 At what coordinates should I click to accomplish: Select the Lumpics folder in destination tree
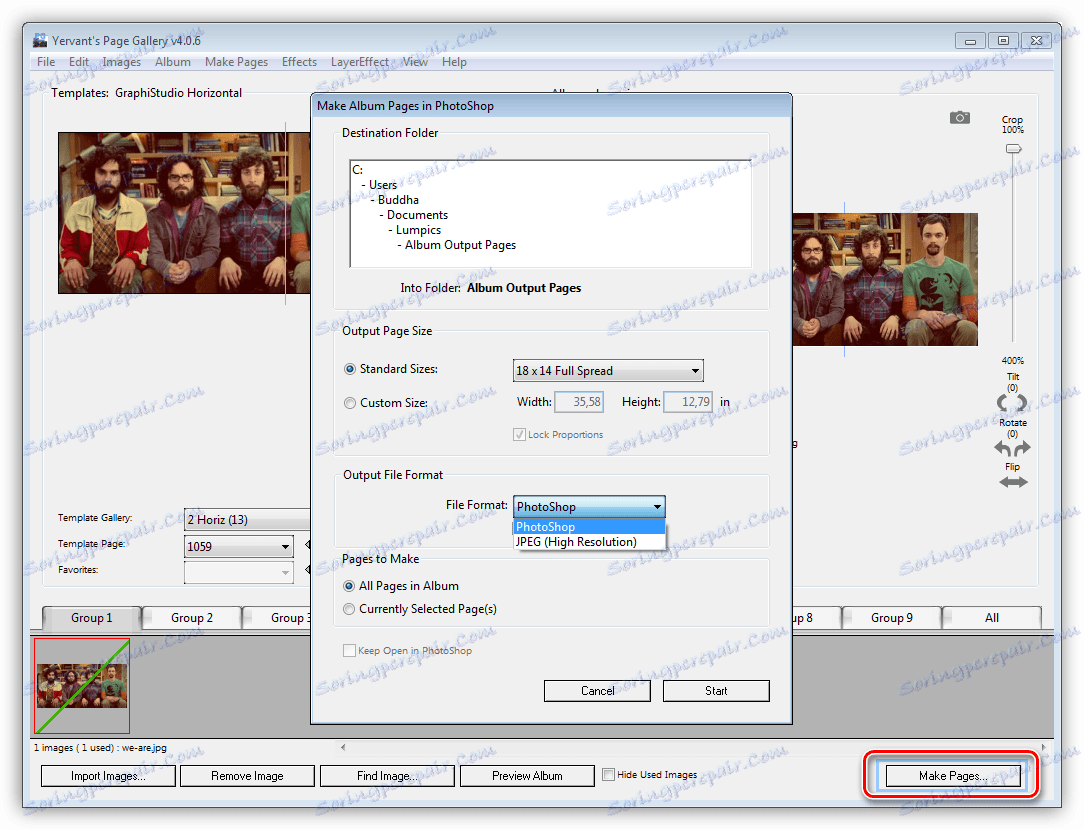[418, 230]
